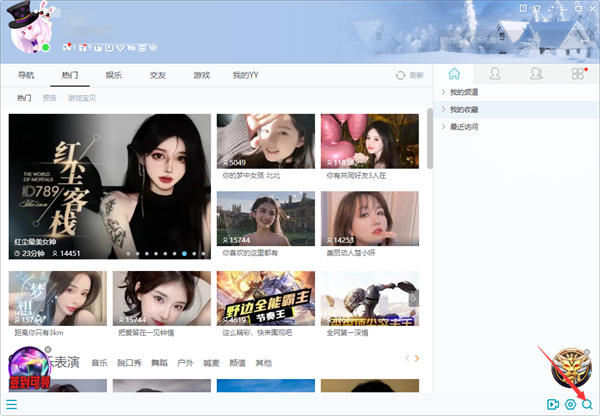
Task: Open the 我的YY tab
Action: click(245, 75)
